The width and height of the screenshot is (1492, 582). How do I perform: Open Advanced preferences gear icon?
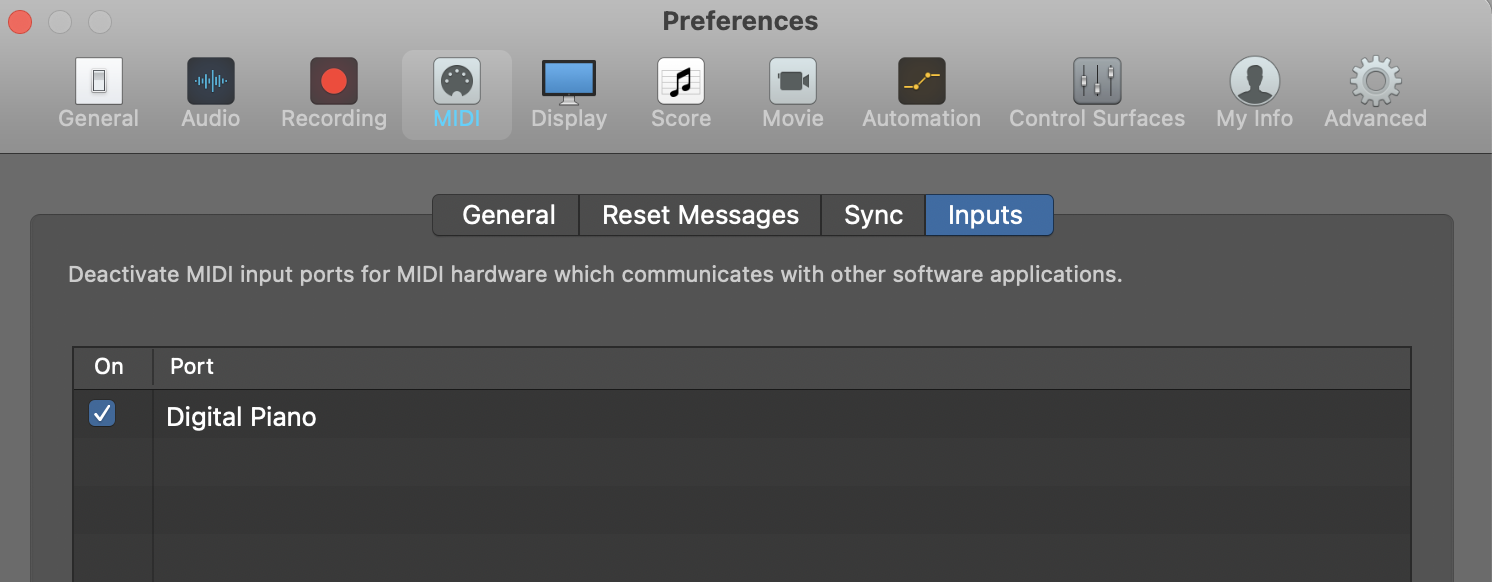click(x=1375, y=81)
